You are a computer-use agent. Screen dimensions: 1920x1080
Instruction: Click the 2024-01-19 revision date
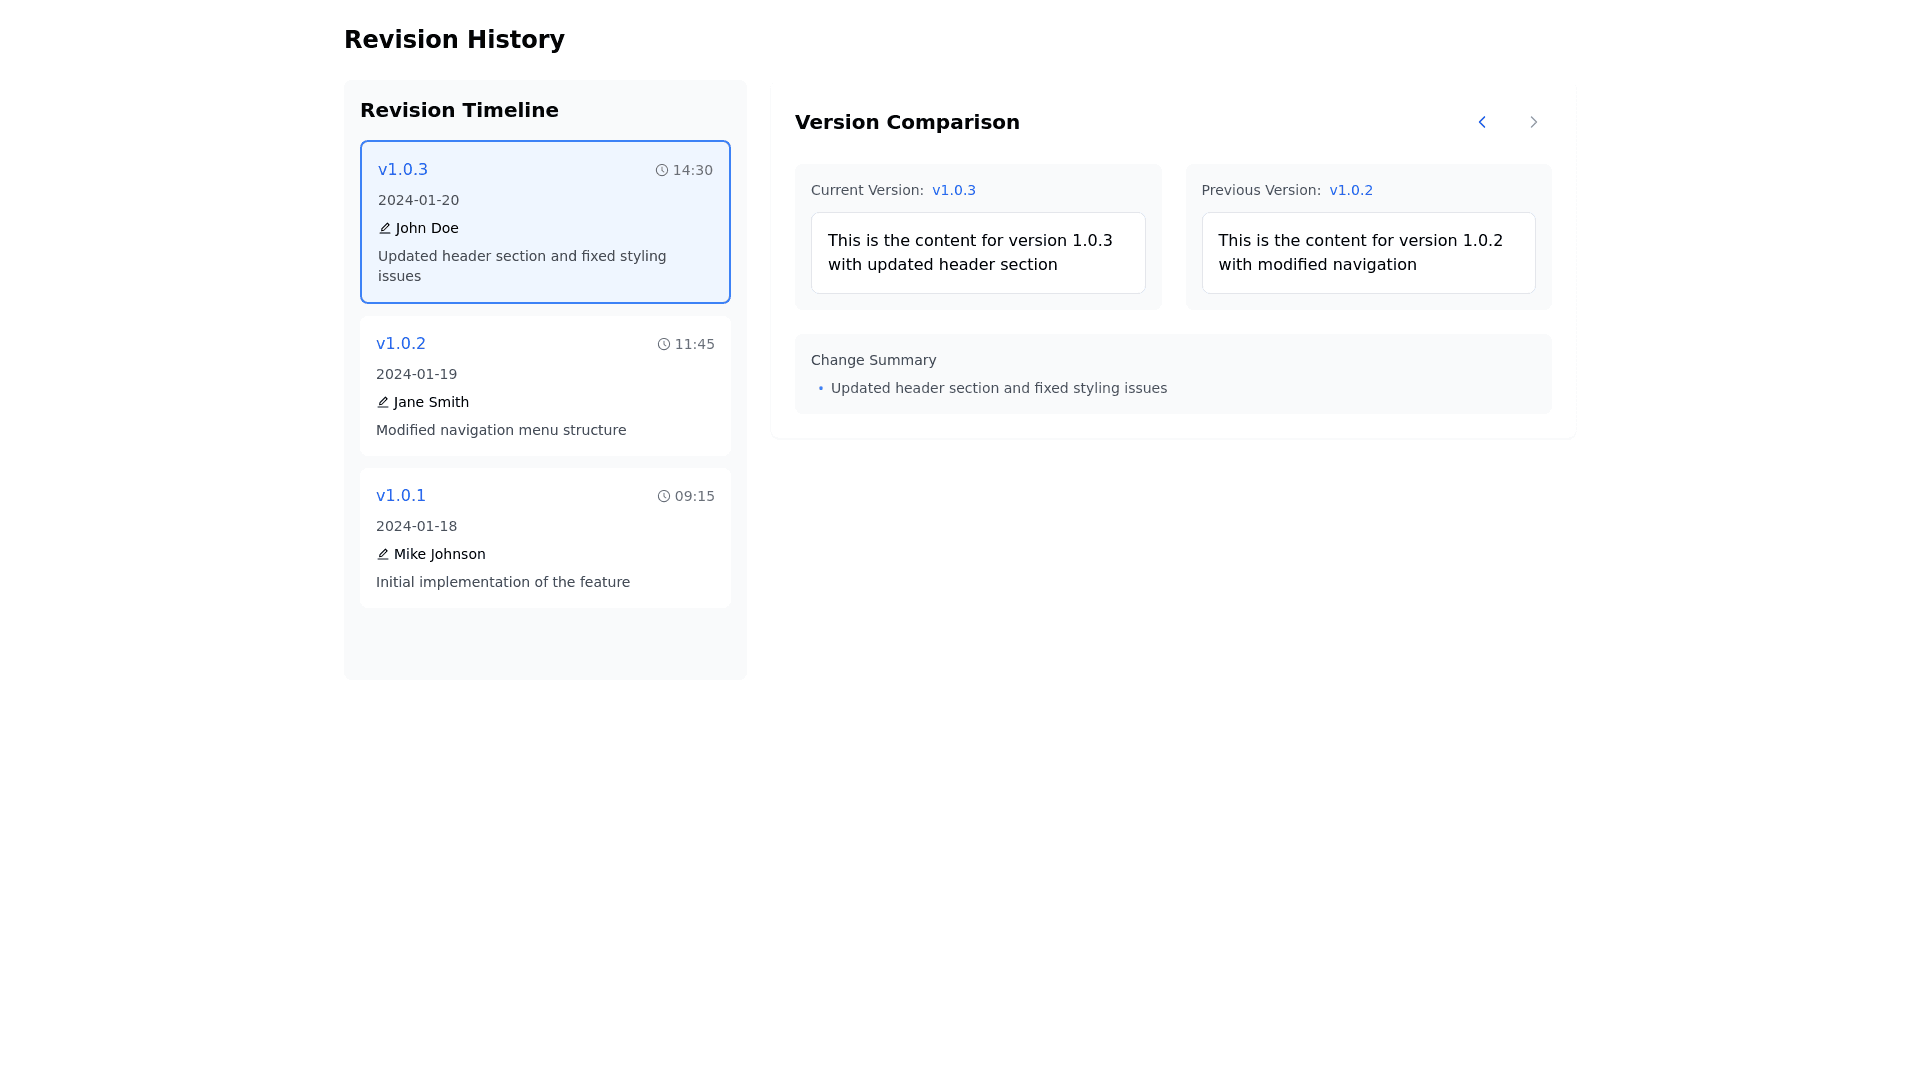pyautogui.click(x=416, y=374)
